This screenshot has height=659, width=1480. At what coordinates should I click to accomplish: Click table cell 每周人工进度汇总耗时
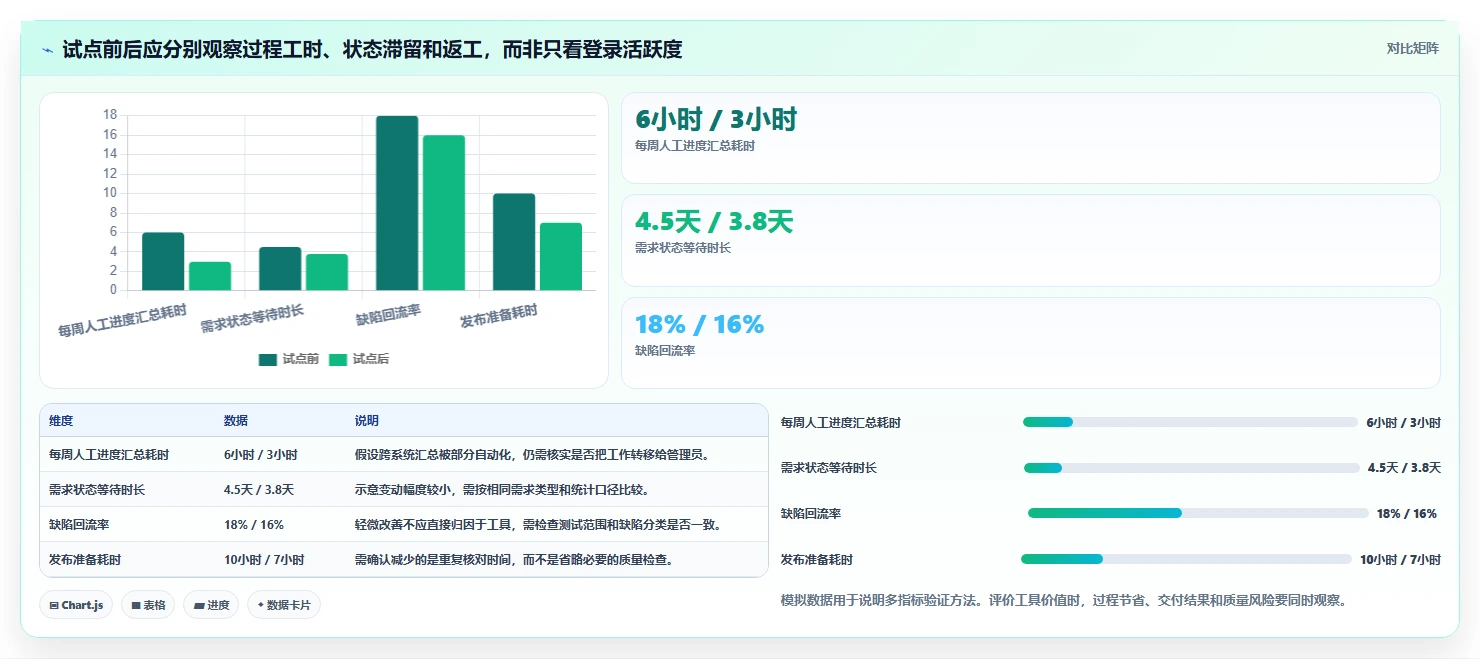[x=109, y=454]
